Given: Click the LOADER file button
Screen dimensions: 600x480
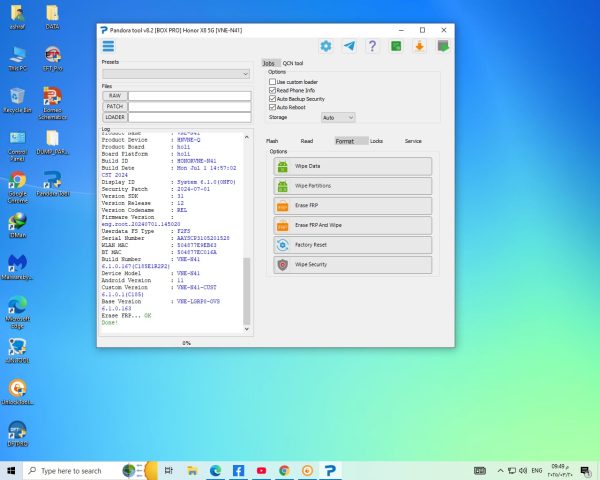Looking at the screenshot, I should pos(115,117).
